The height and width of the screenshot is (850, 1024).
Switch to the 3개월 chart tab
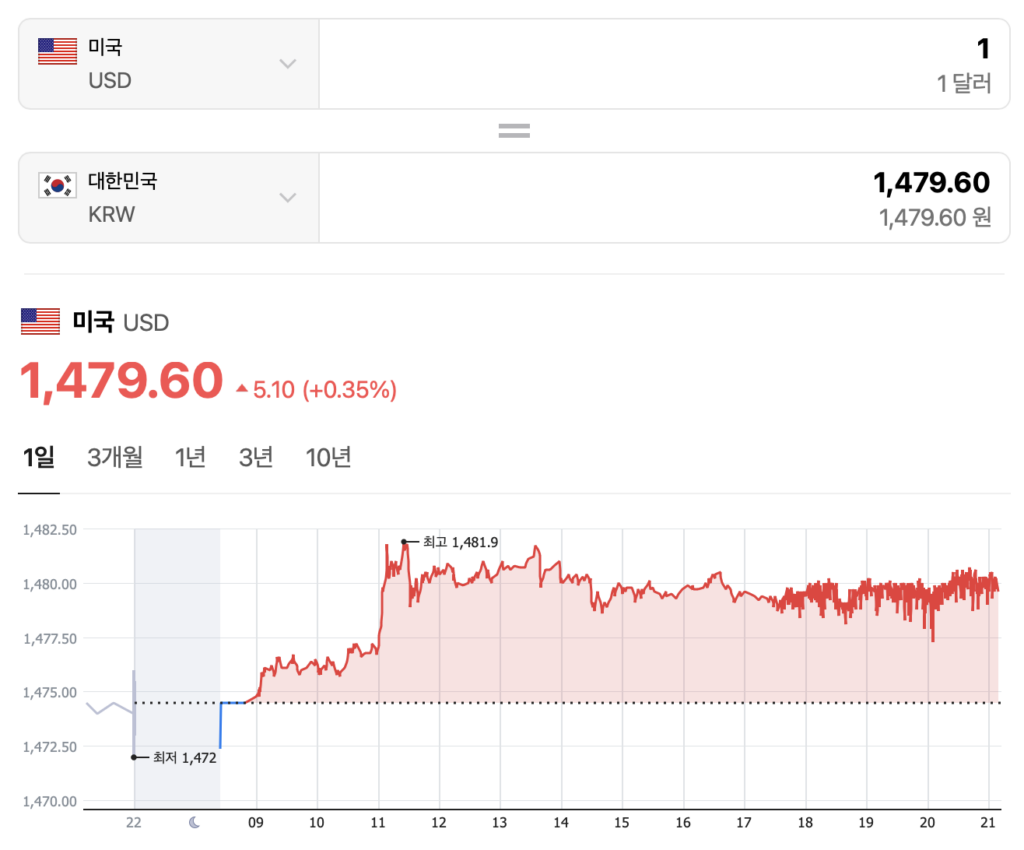[114, 457]
